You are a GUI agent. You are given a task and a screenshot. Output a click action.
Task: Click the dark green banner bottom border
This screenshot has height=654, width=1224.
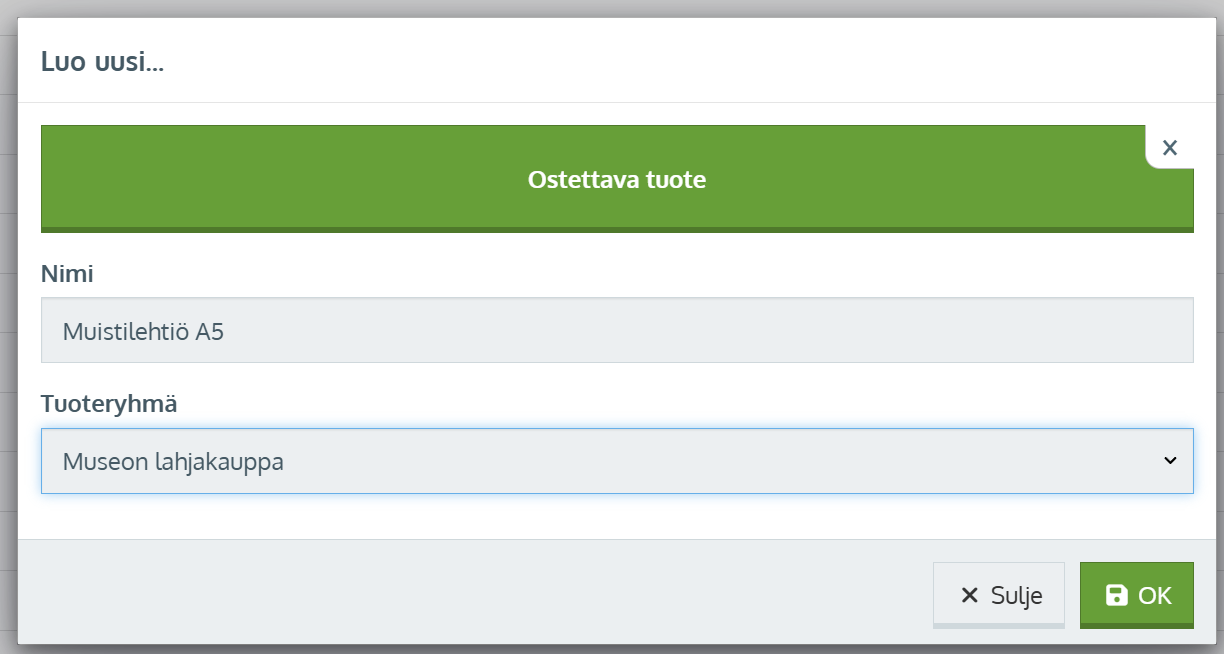click(617, 230)
